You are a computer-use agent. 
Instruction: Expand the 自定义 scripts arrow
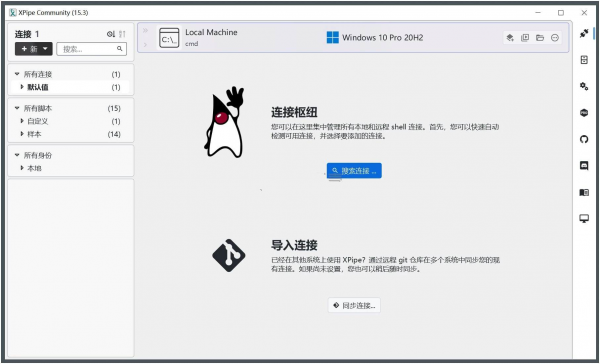(22, 121)
